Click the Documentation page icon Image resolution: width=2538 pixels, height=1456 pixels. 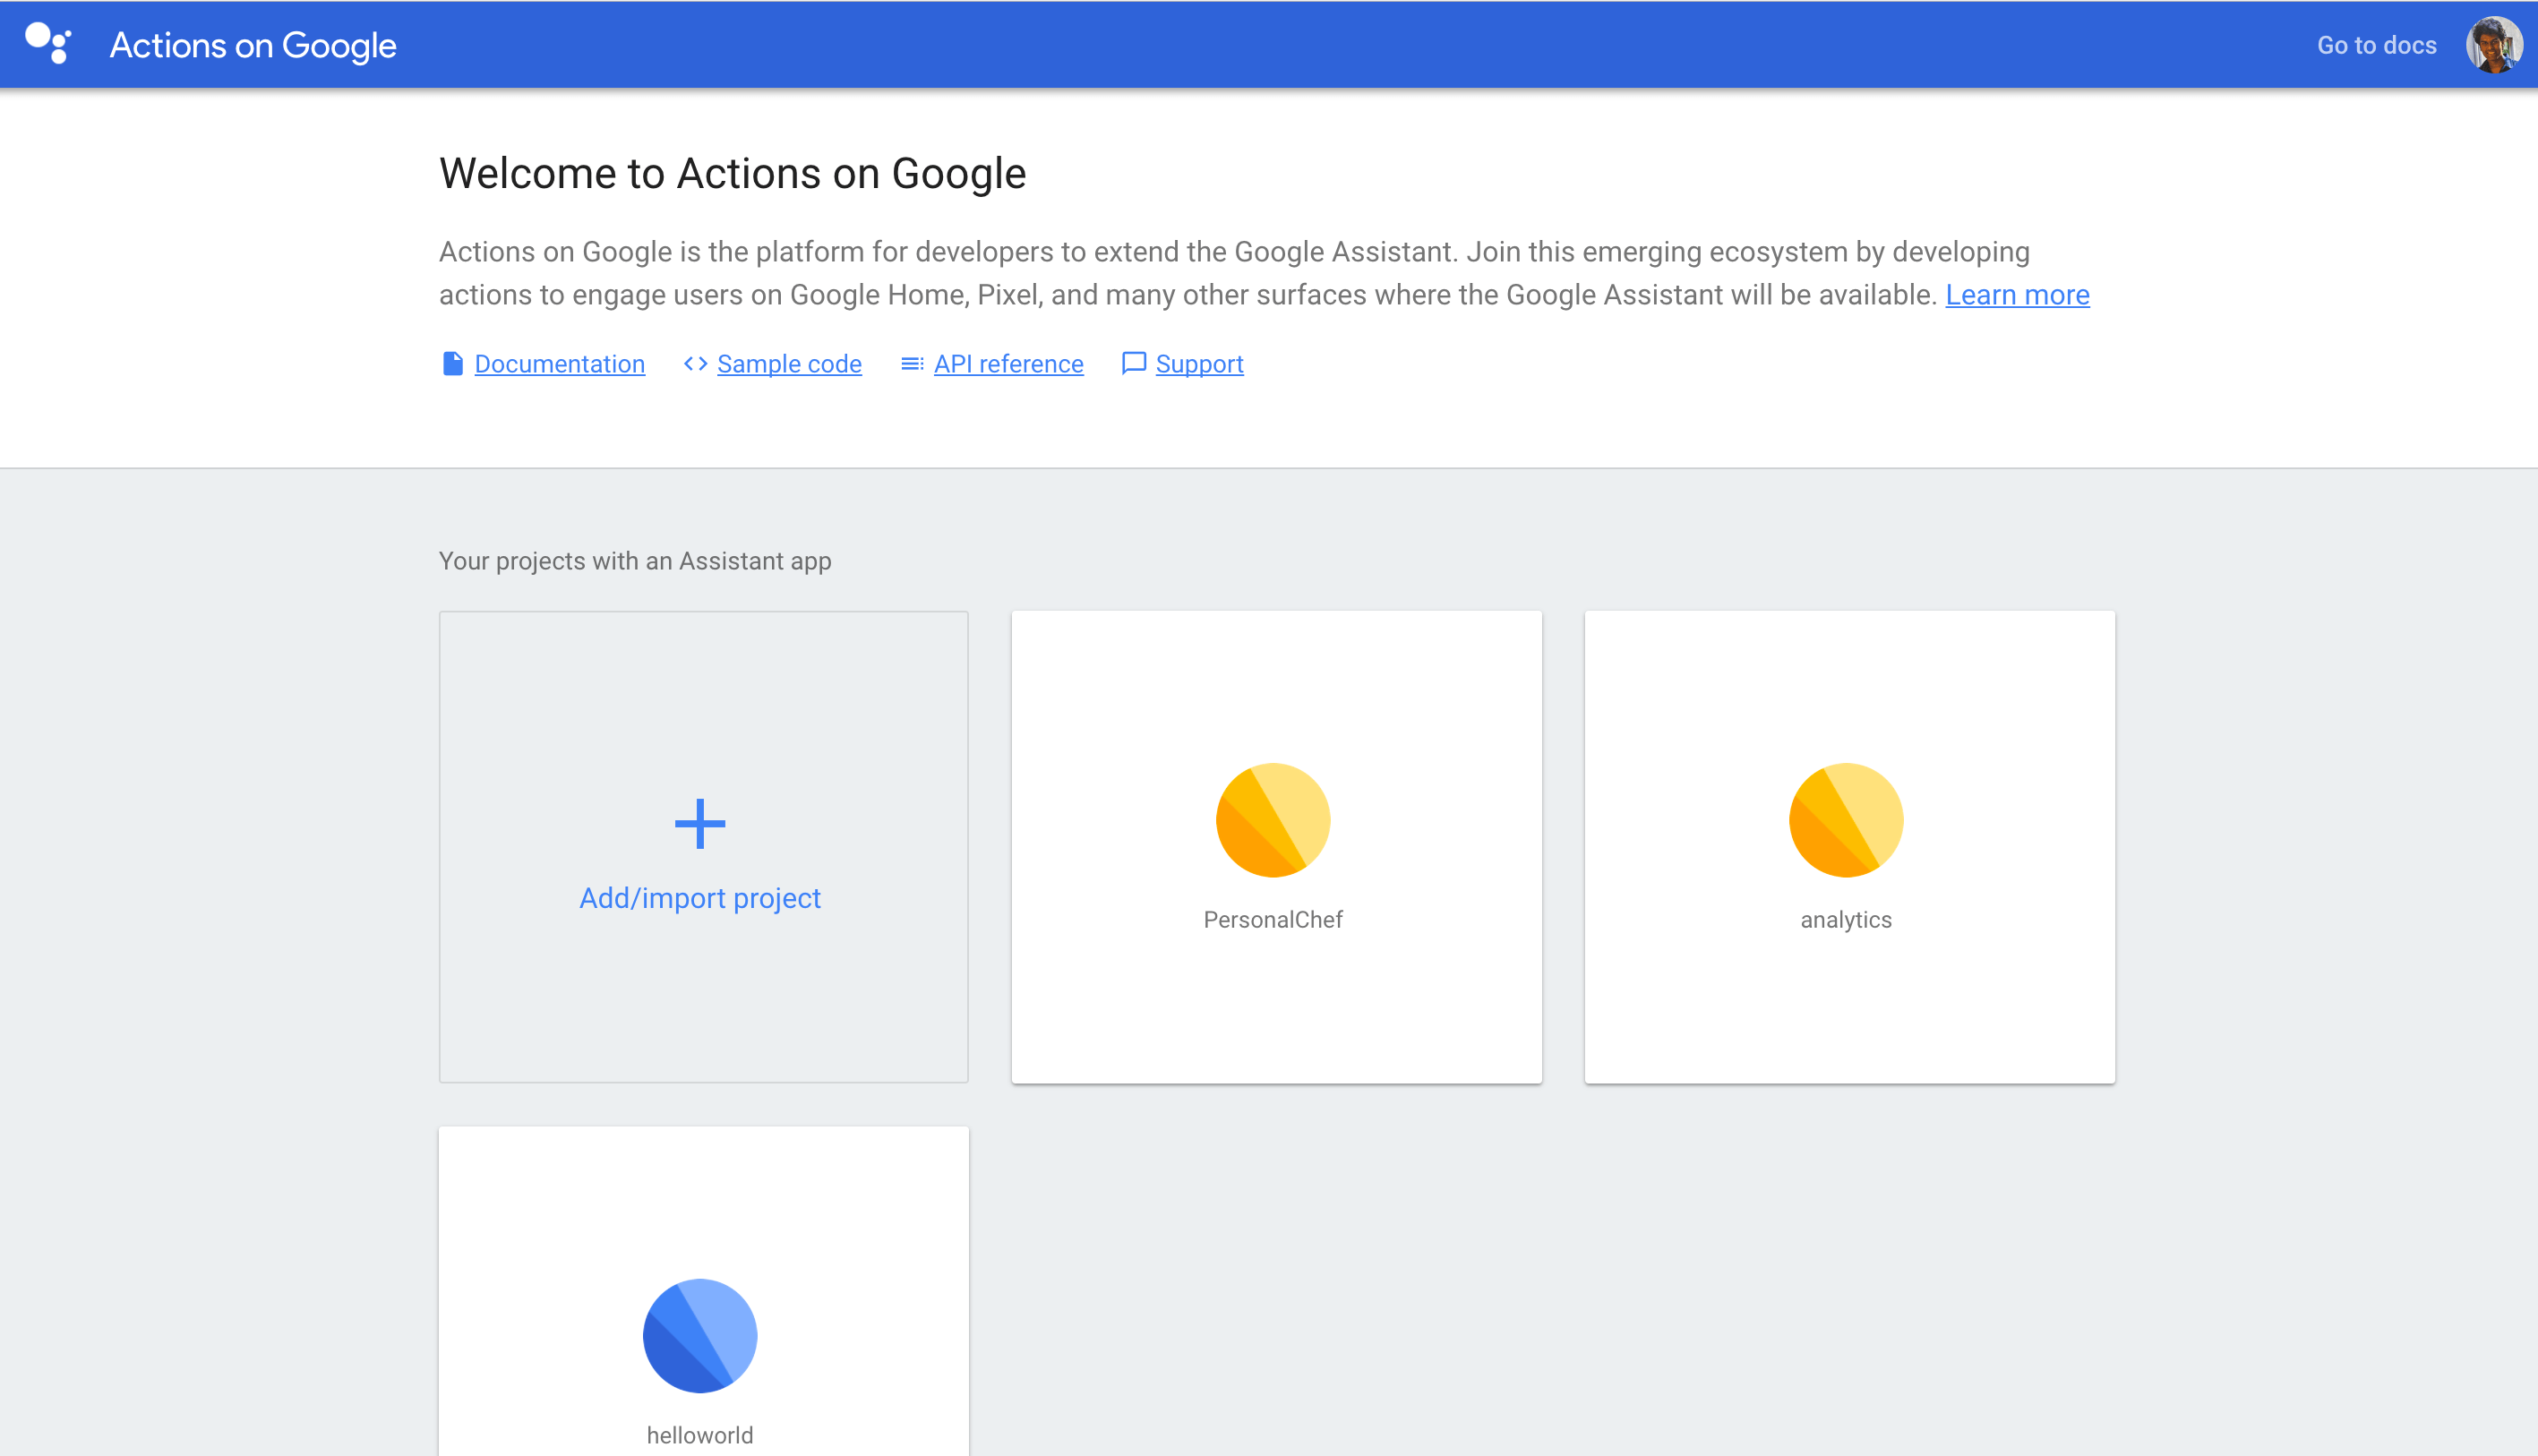pyautogui.click(x=452, y=364)
